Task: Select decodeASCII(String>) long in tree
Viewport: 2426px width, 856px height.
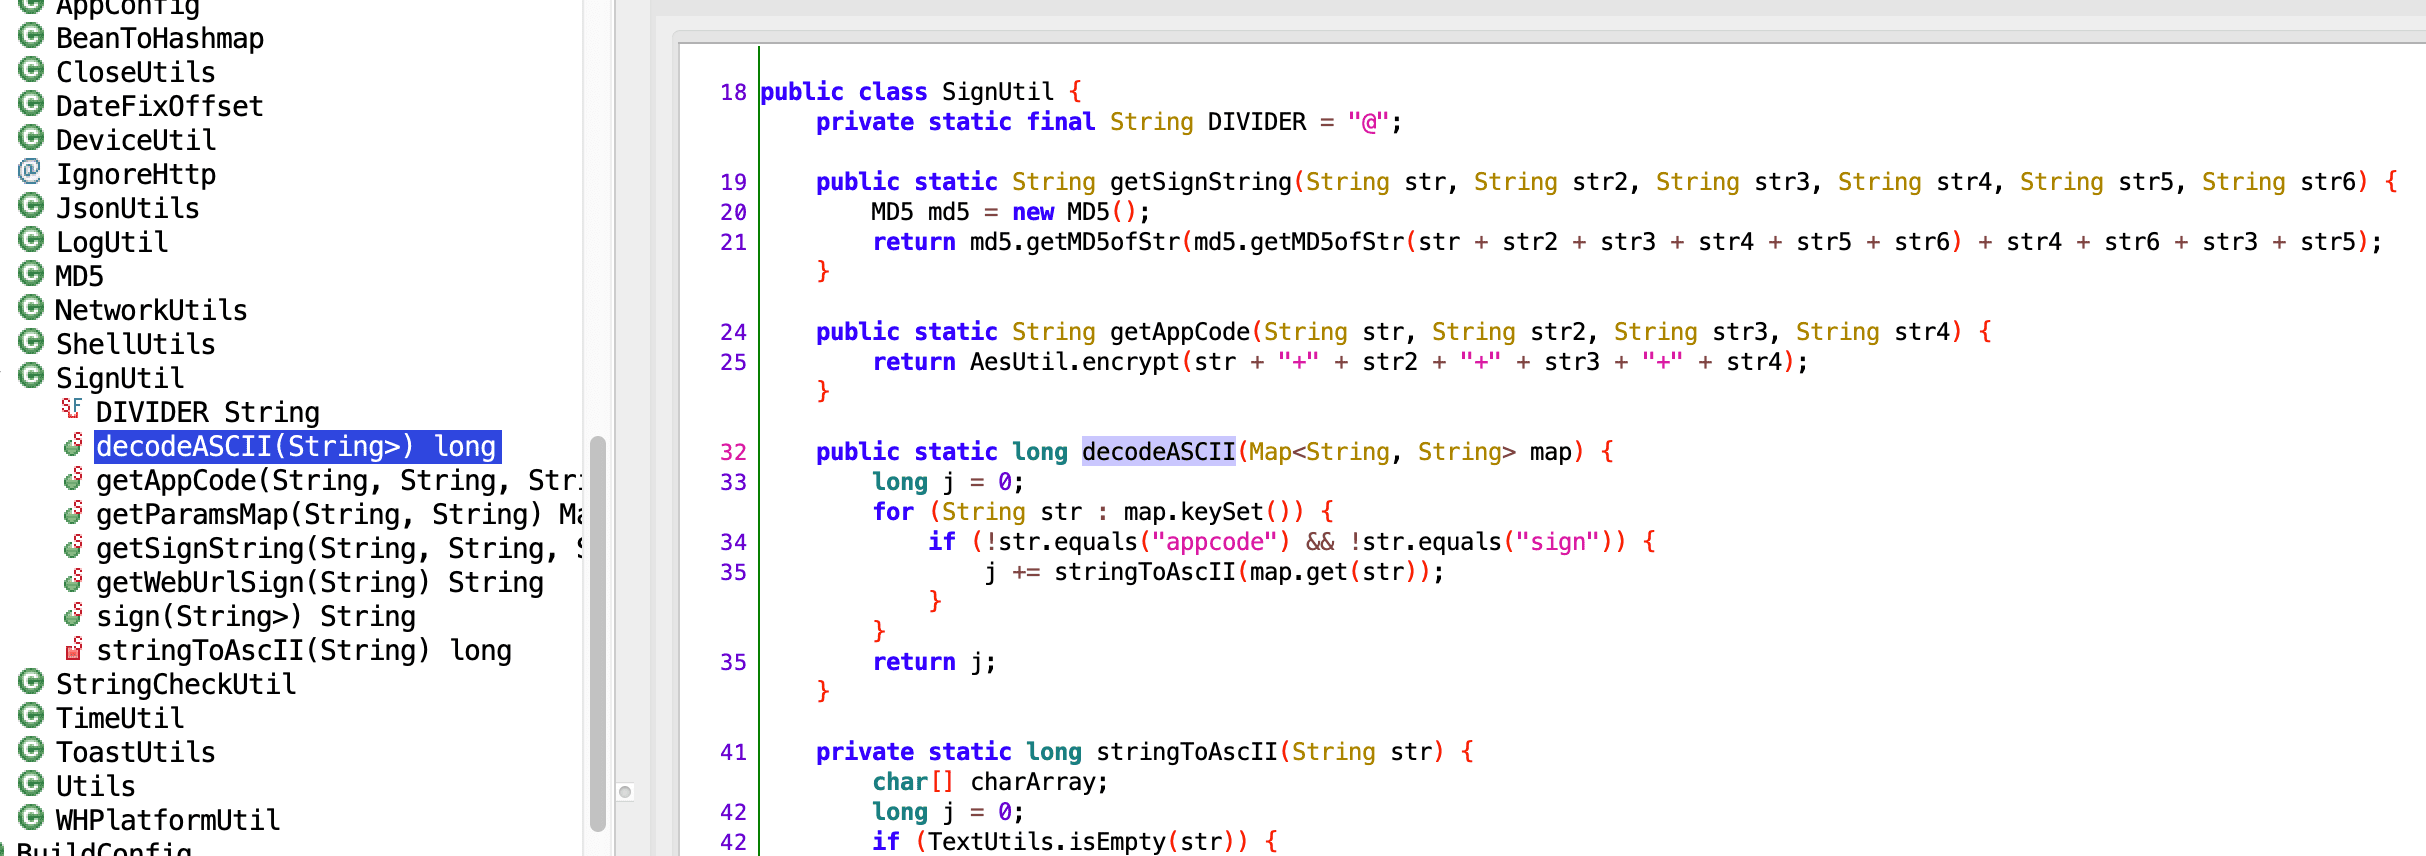Action: pos(297,447)
